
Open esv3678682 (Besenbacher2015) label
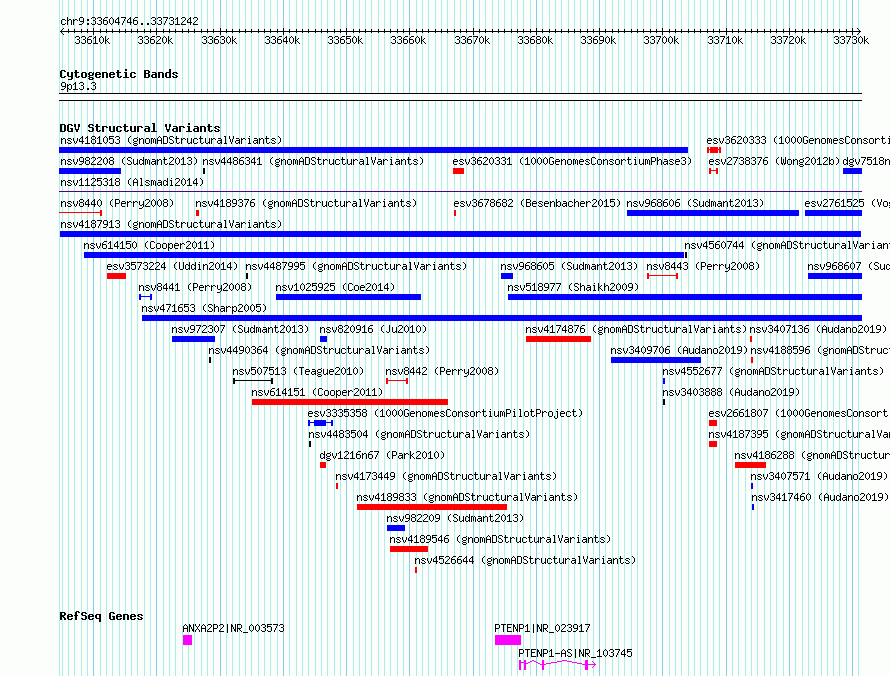[x=537, y=203]
